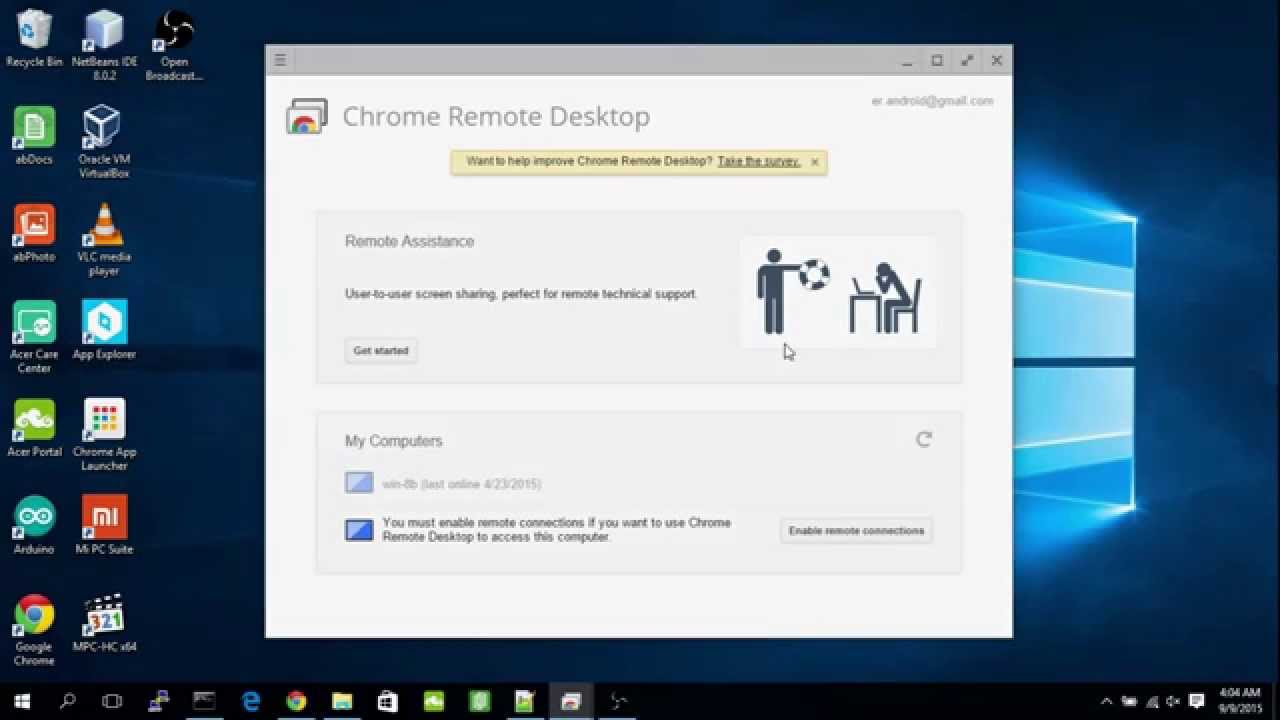The width and height of the screenshot is (1280, 720).
Task: Click the Chrome Remote Desktop logo
Action: point(307,116)
